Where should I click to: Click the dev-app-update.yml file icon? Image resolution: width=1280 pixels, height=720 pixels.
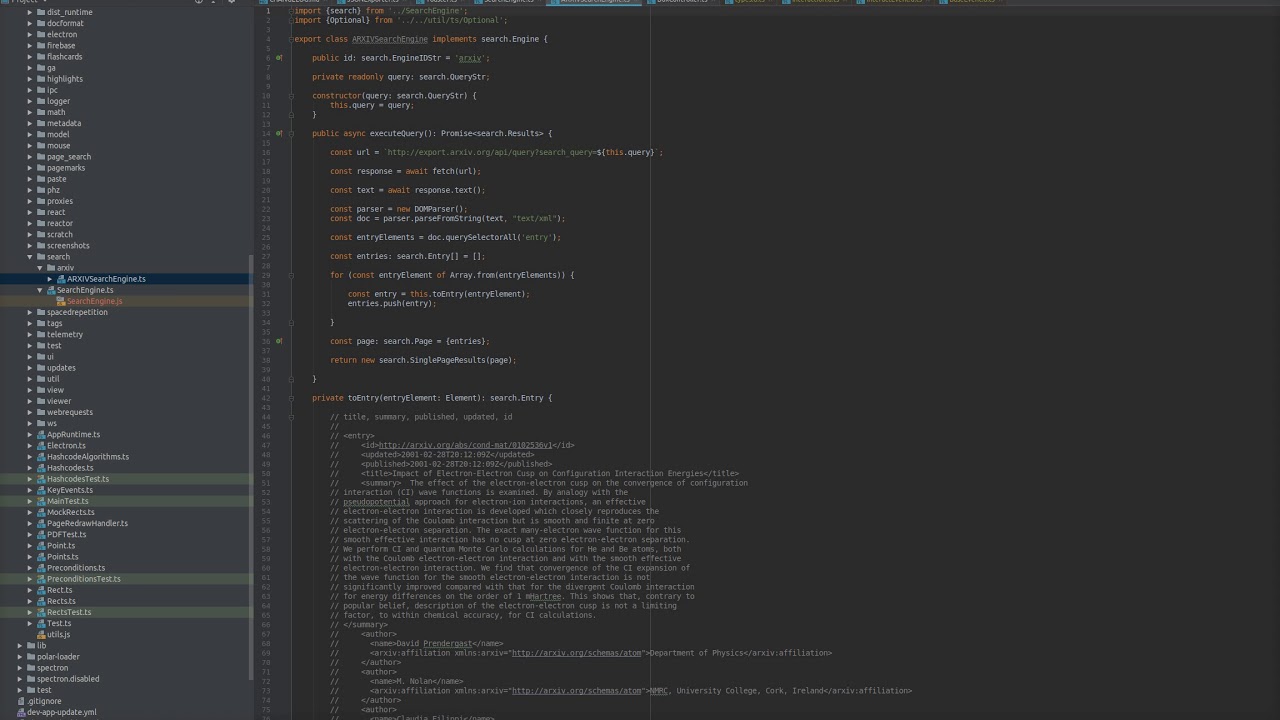pos(21,712)
